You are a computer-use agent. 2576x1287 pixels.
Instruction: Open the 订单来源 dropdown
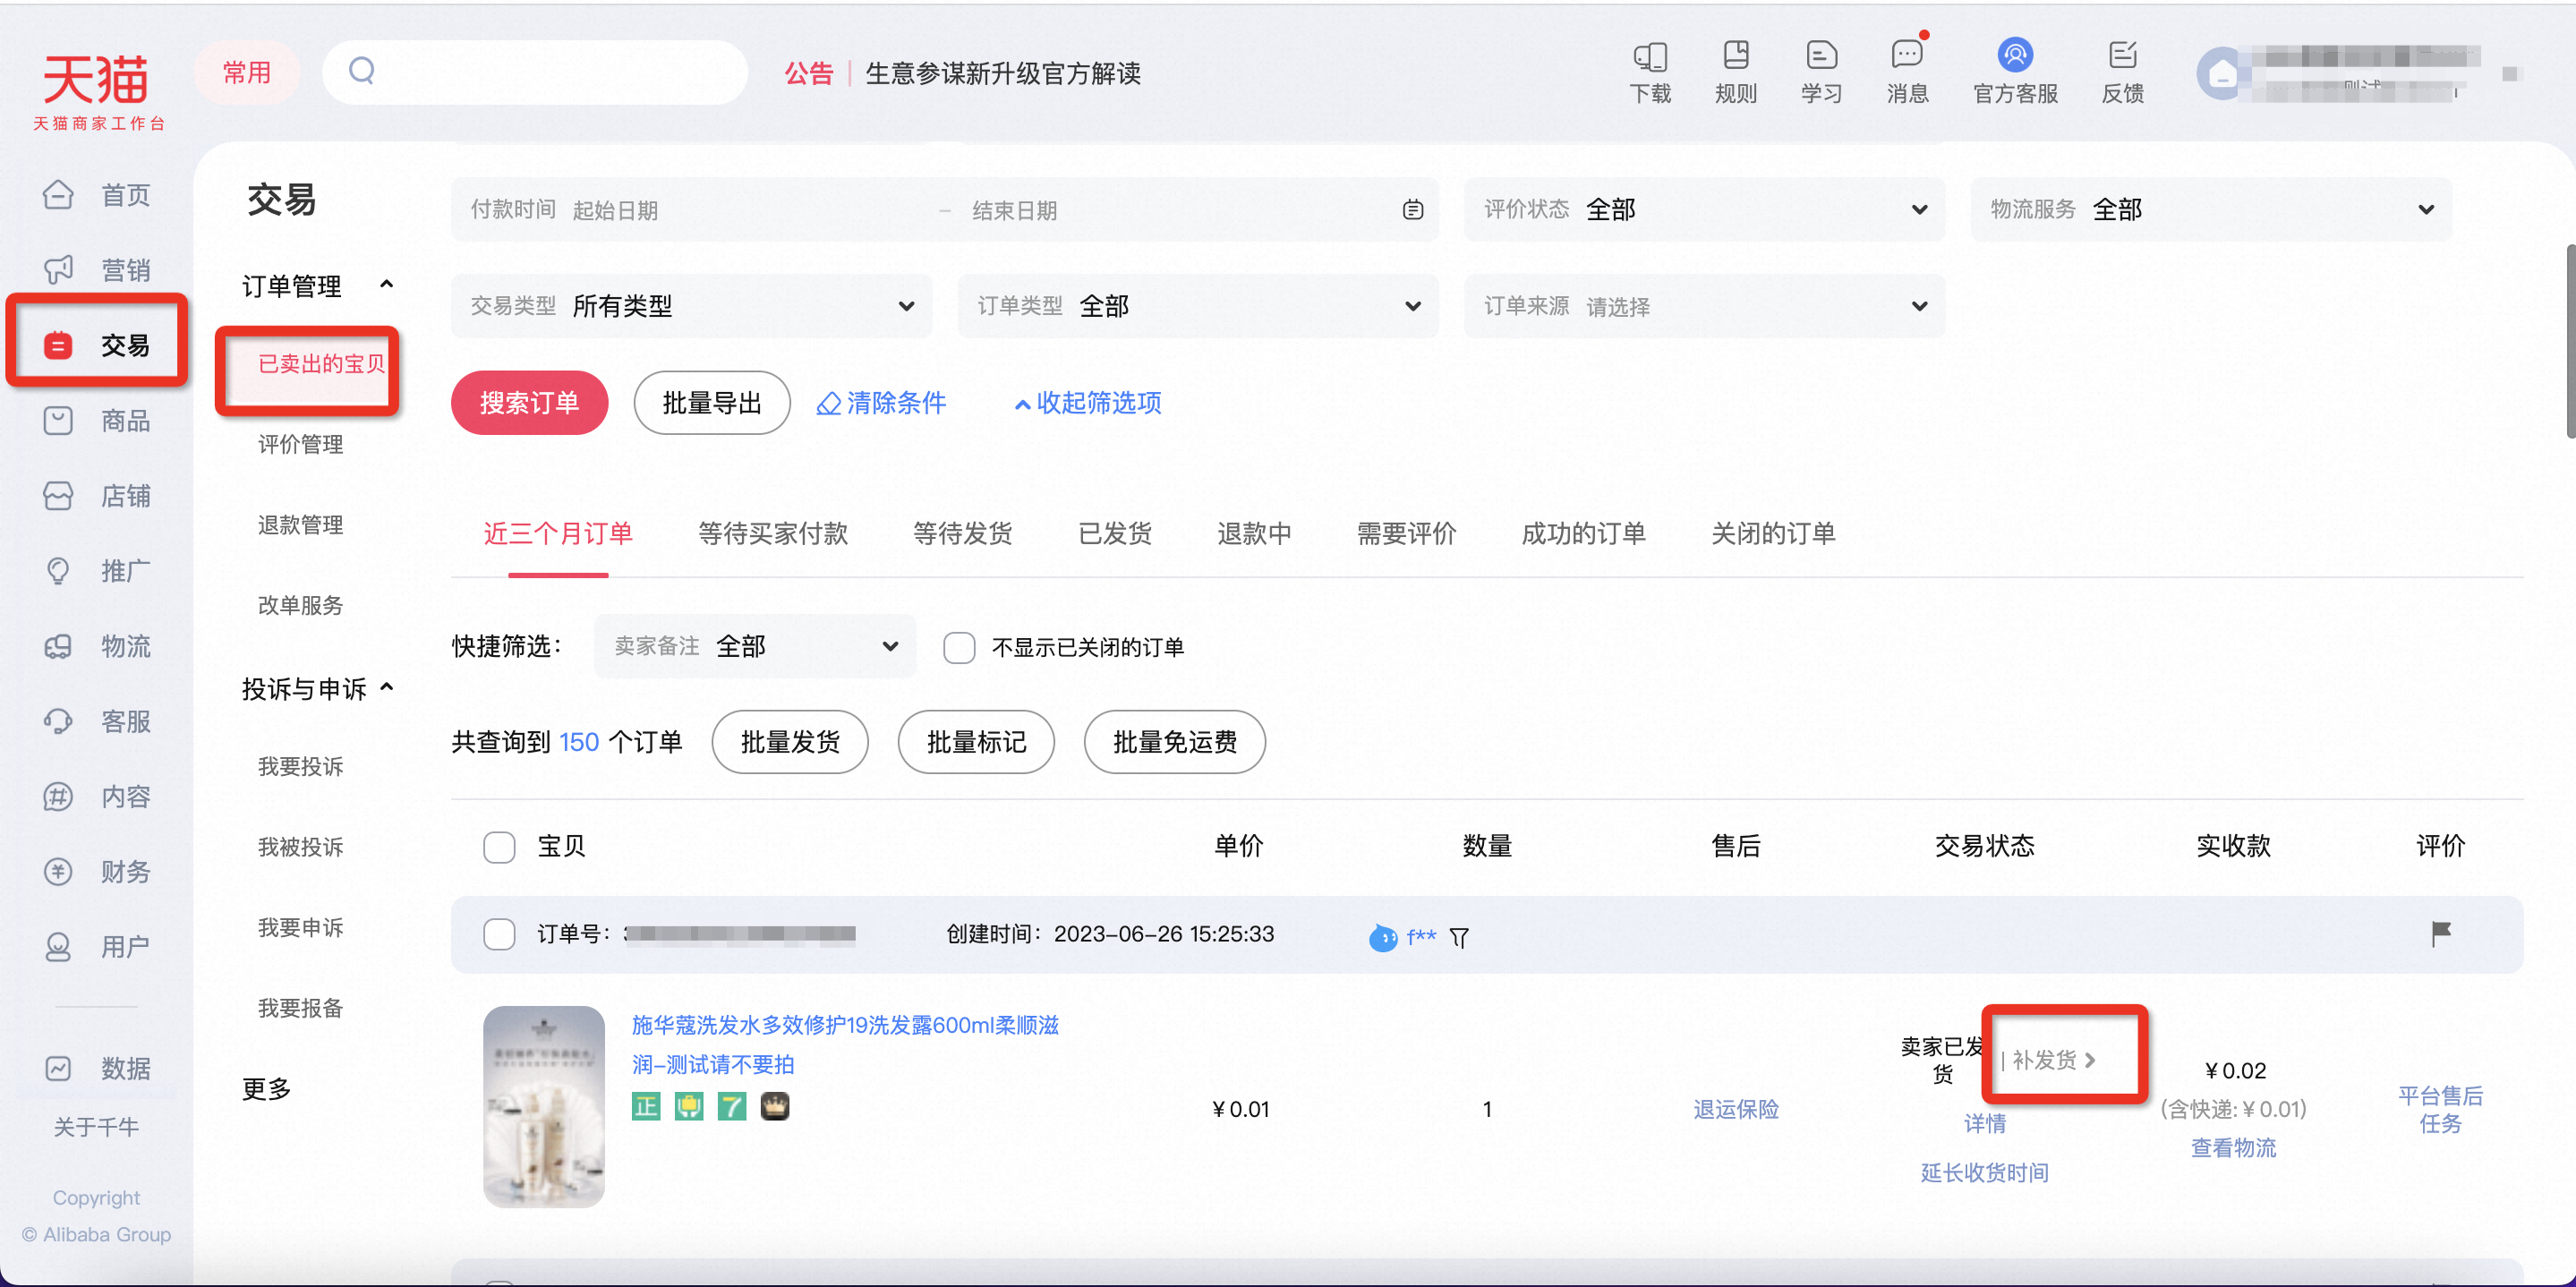pyautogui.click(x=1704, y=305)
